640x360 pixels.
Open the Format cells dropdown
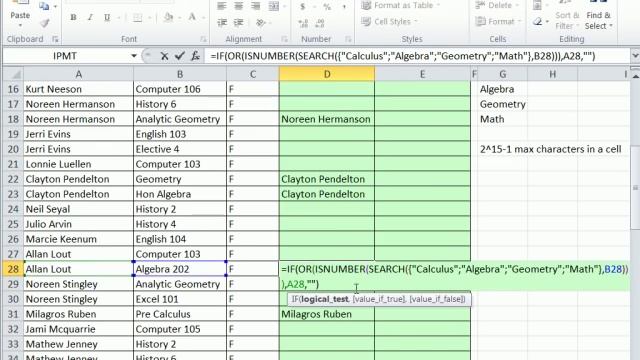[498, 22]
